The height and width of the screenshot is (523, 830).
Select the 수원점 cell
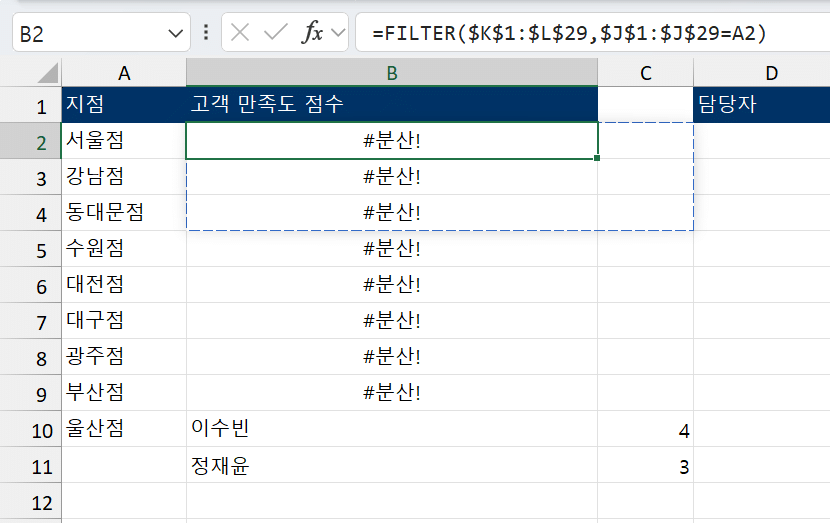click(x=124, y=249)
